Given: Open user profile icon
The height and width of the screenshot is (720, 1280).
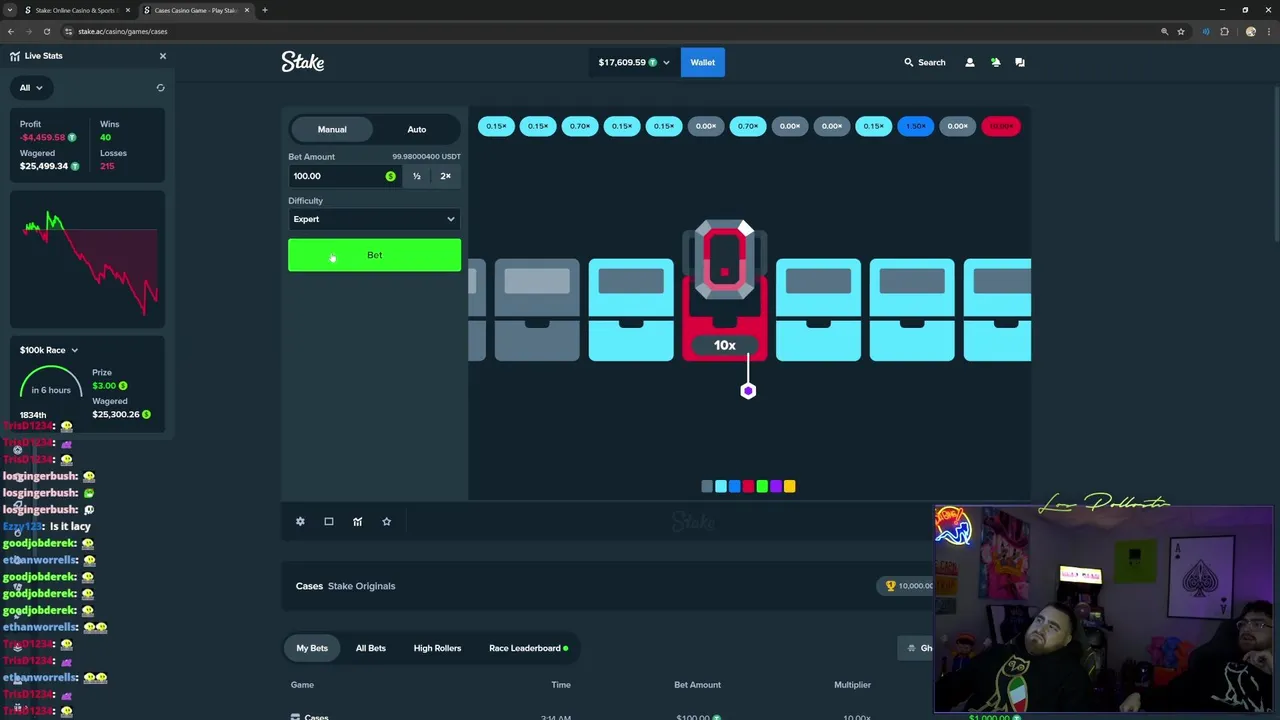Looking at the screenshot, I should [x=969, y=62].
